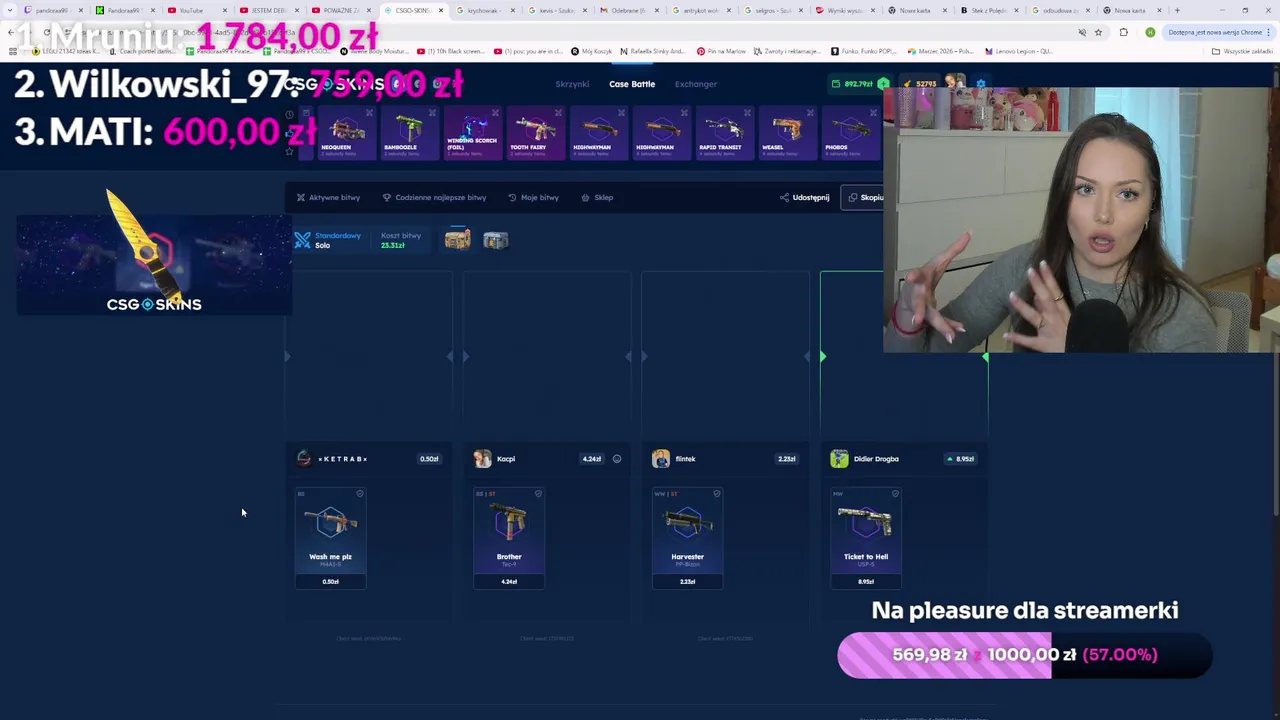Click the second gray case icon

495,240
